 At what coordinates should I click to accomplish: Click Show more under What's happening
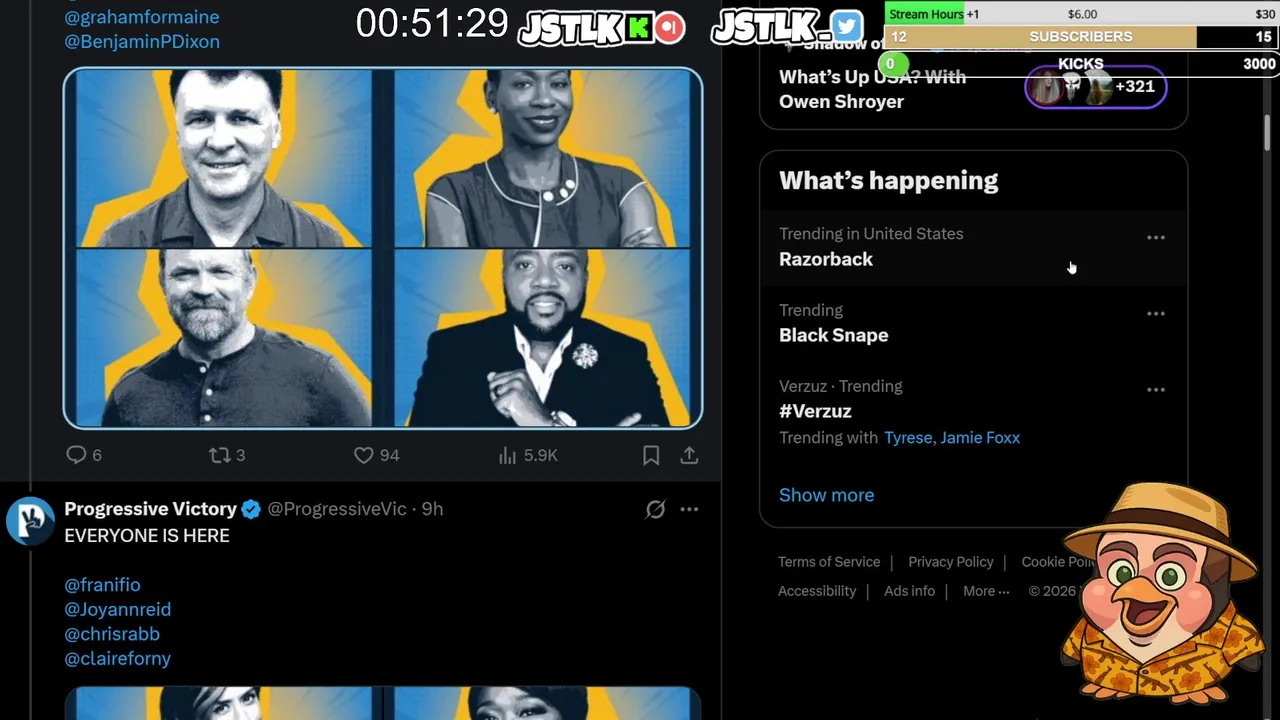[x=826, y=495]
